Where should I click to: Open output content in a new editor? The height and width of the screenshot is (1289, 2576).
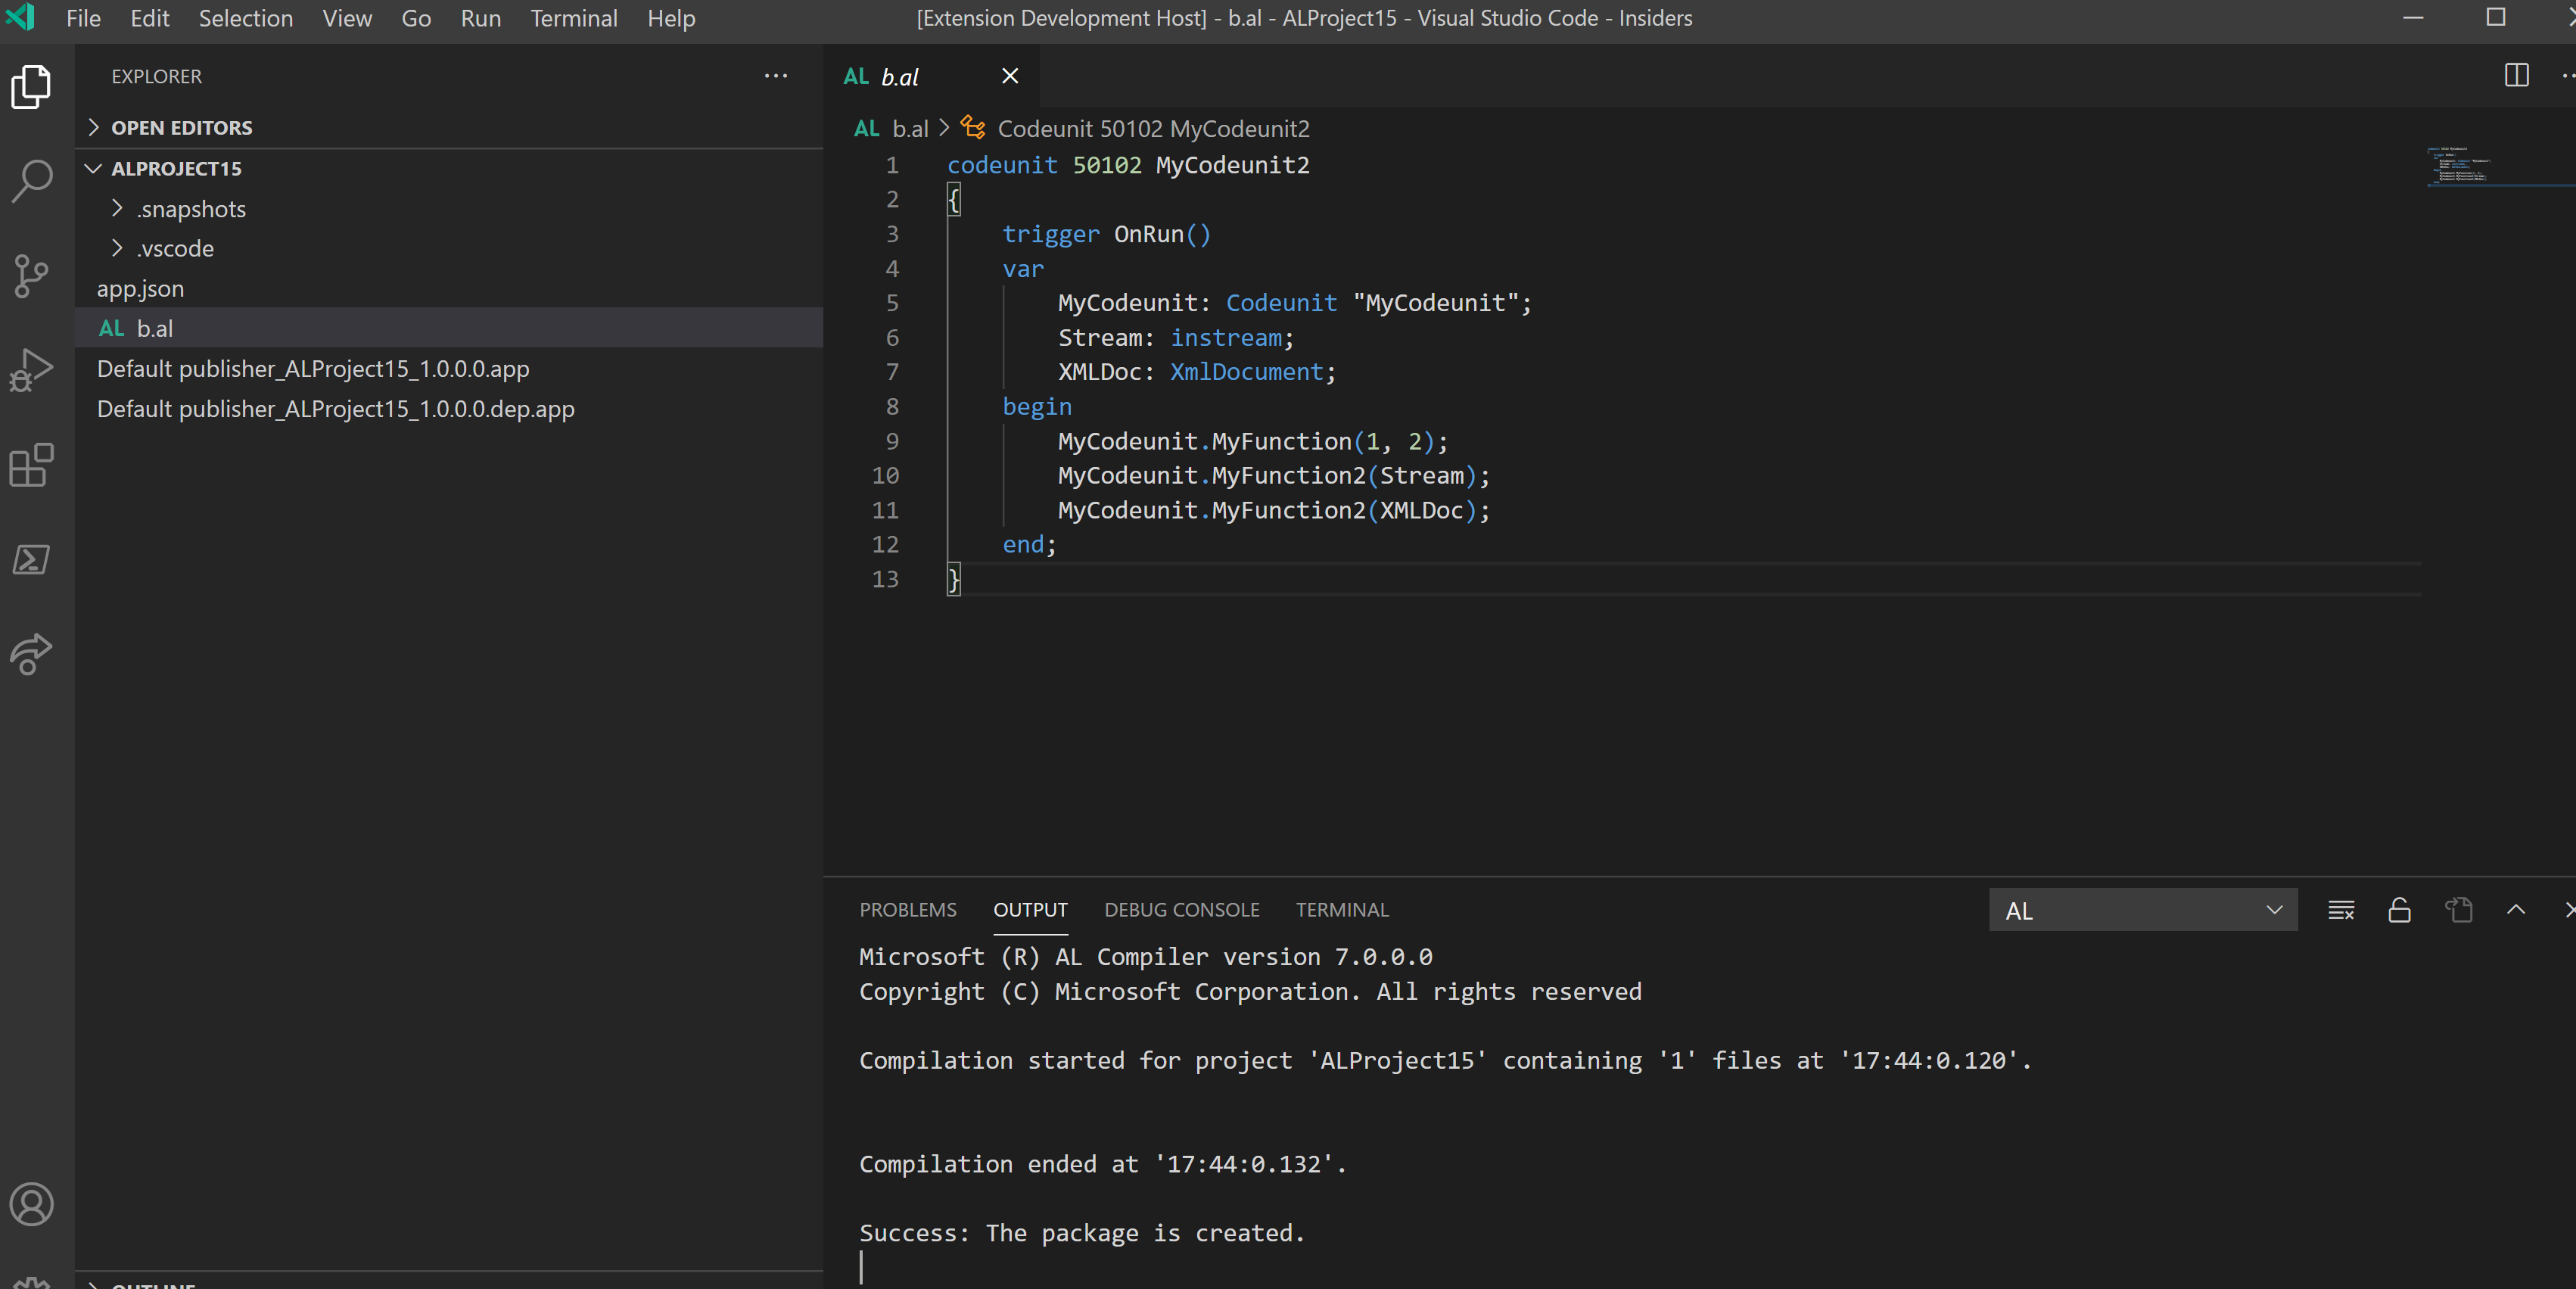pos(2458,910)
